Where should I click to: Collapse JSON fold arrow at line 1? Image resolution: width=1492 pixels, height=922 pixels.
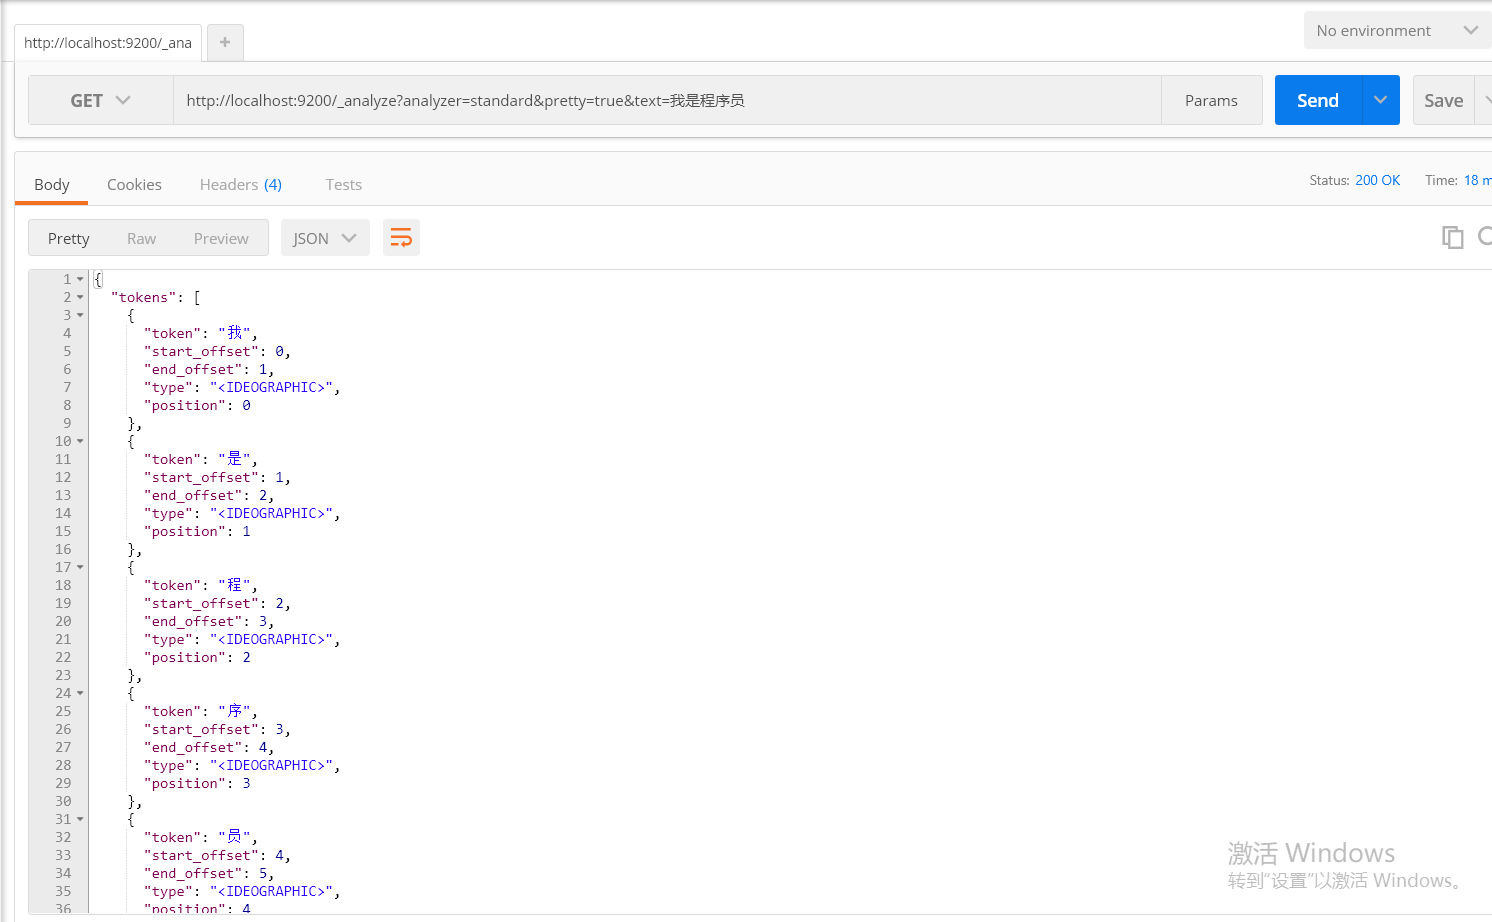coord(80,279)
